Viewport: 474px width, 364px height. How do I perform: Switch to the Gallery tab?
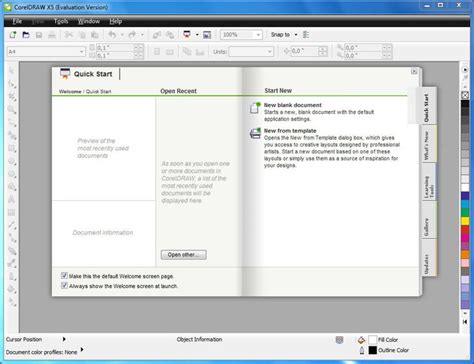click(429, 221)
